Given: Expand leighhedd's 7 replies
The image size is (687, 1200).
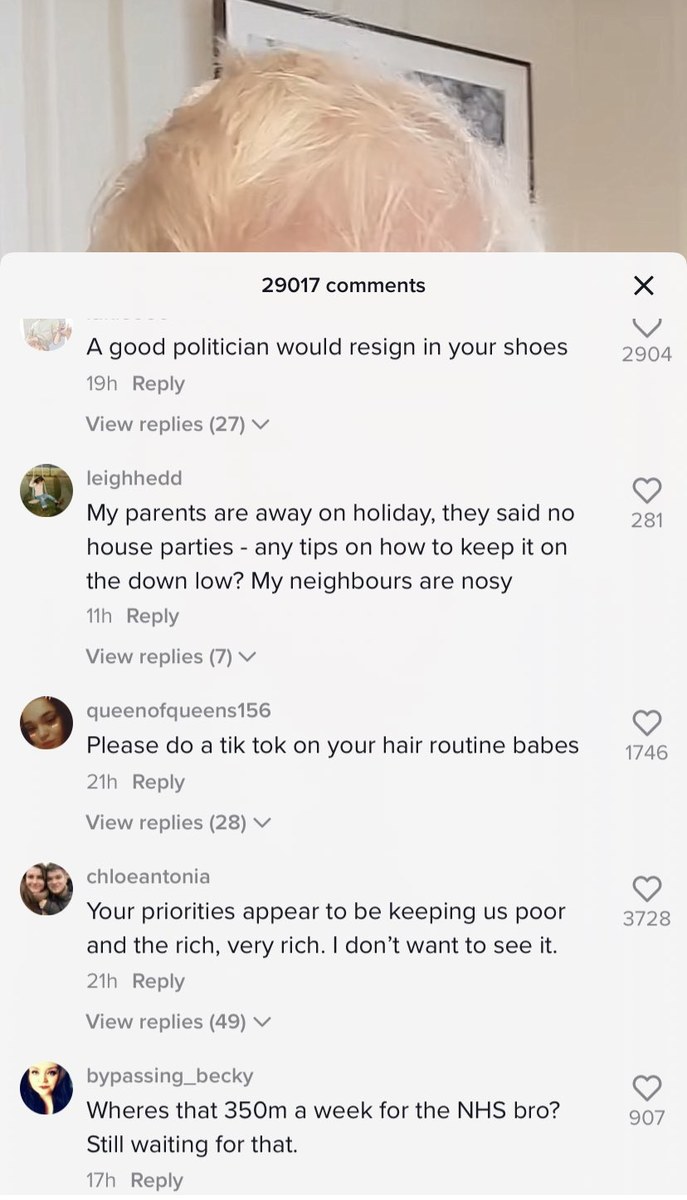Looking at the screenshot, I should (171, 656).
